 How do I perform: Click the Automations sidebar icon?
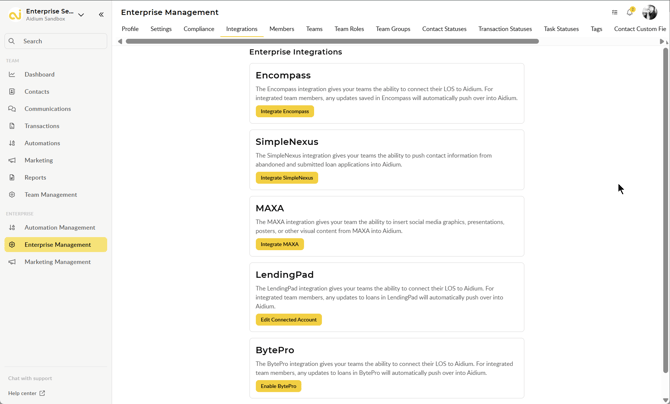(x=12, y=143)
